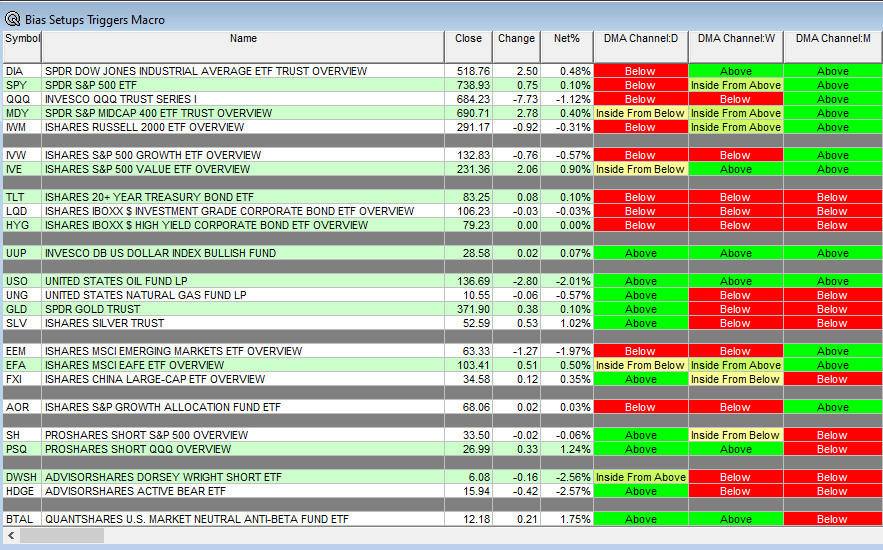Select the DWSH symbol cell

[x=22, y=477]
